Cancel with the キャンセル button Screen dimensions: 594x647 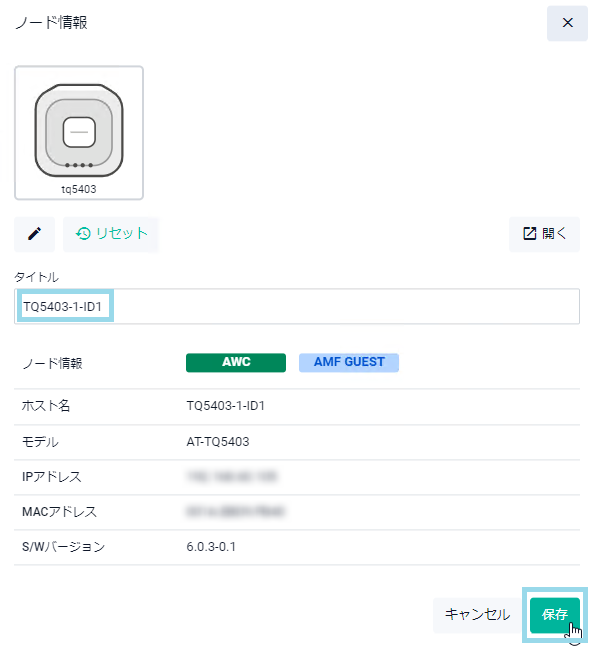point(477,615)
